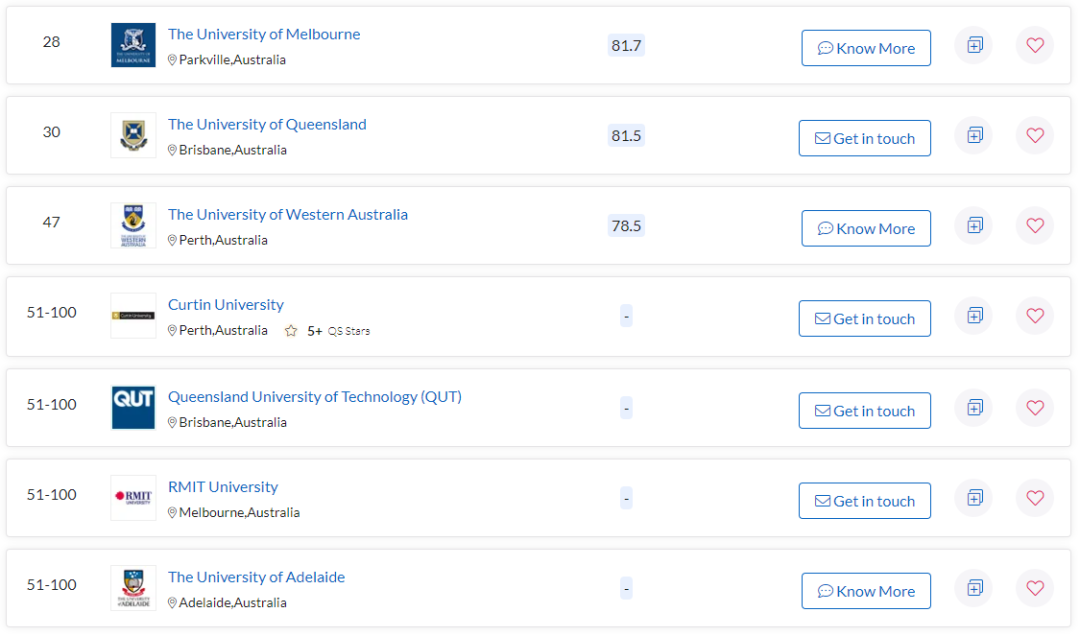Add University of Western Australia to compare
Image resolution: width=1080 pixels, height=636 pixels.
(974, 226)
